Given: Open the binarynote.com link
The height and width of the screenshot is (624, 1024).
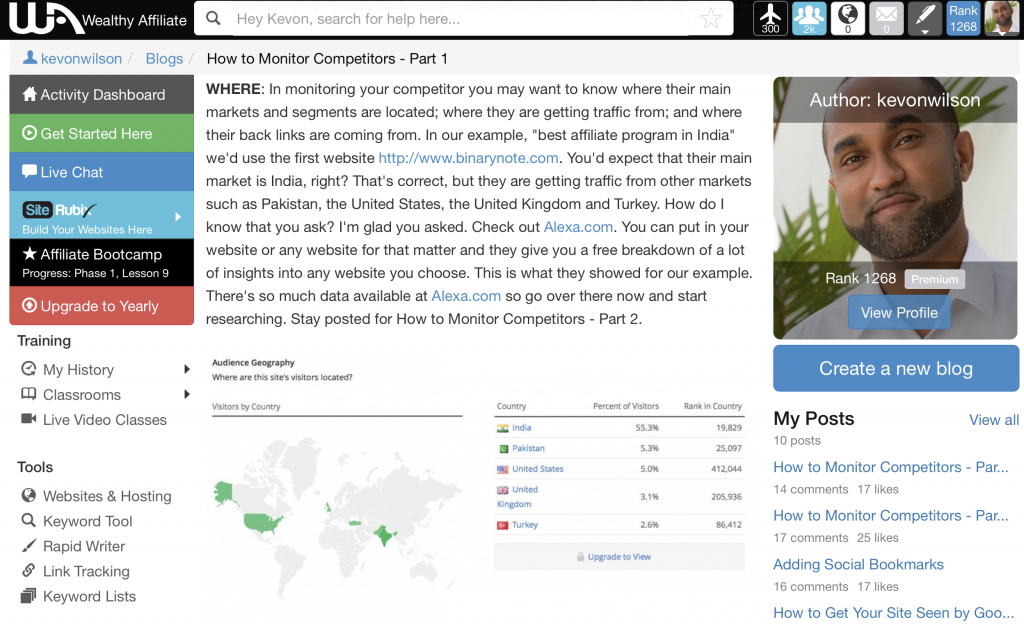Looking at the screenshot, I should click(x=468, y=158).
